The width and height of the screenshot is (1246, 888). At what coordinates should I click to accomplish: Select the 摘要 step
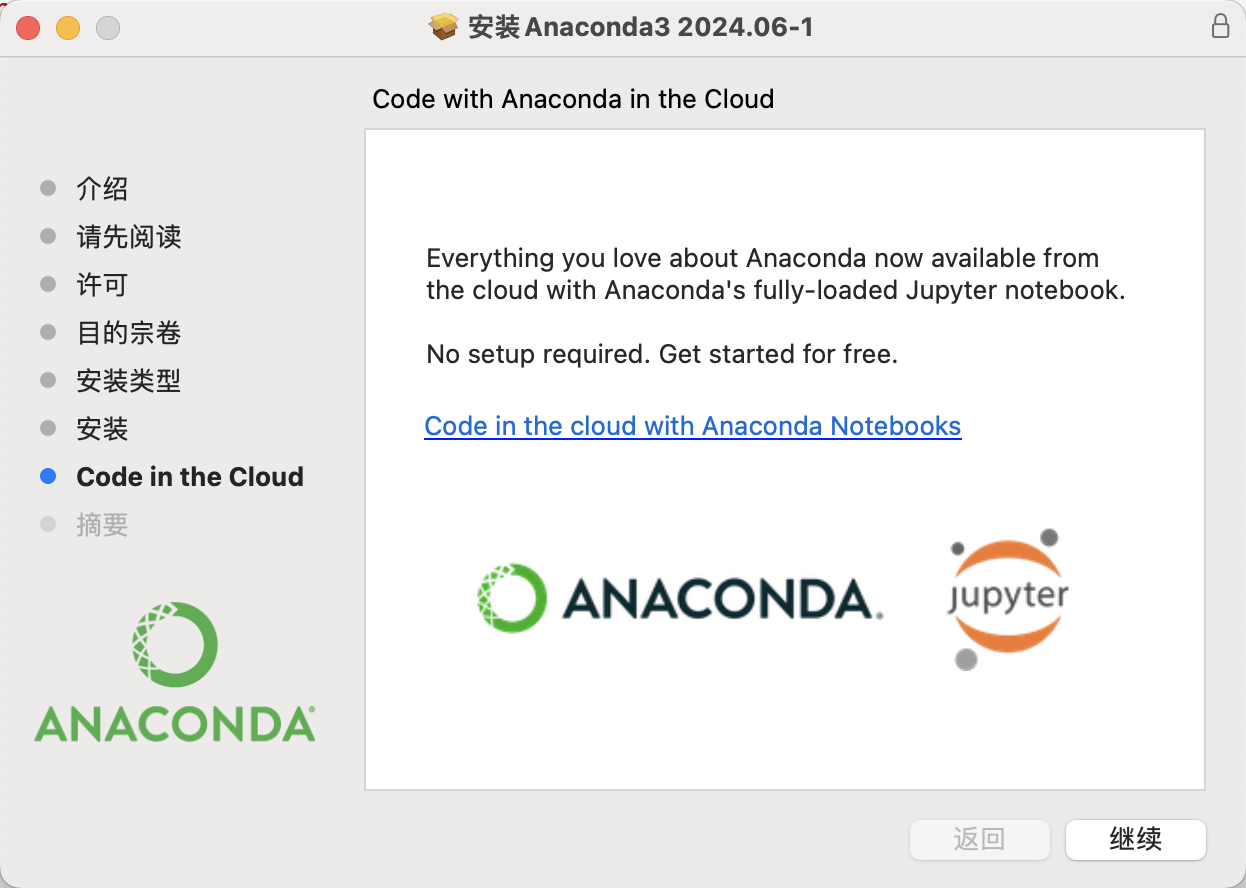[x=102, y=525]
